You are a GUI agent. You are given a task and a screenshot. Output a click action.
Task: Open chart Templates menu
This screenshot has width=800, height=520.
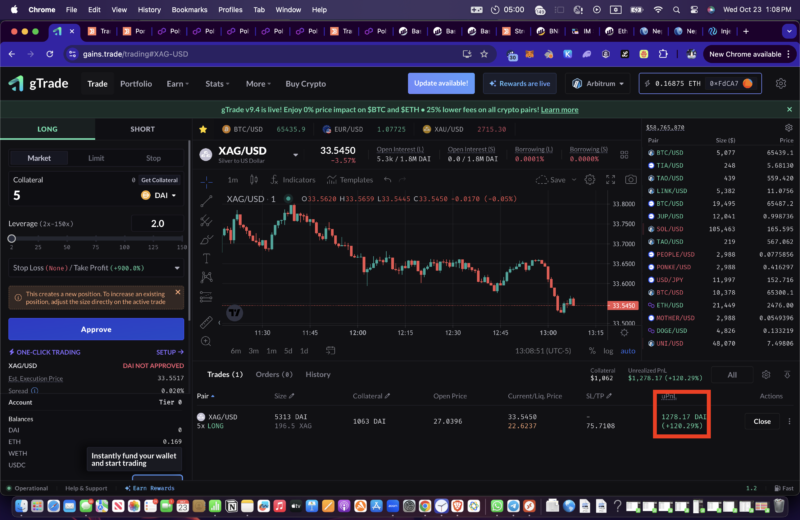click(x=350, y=180)
